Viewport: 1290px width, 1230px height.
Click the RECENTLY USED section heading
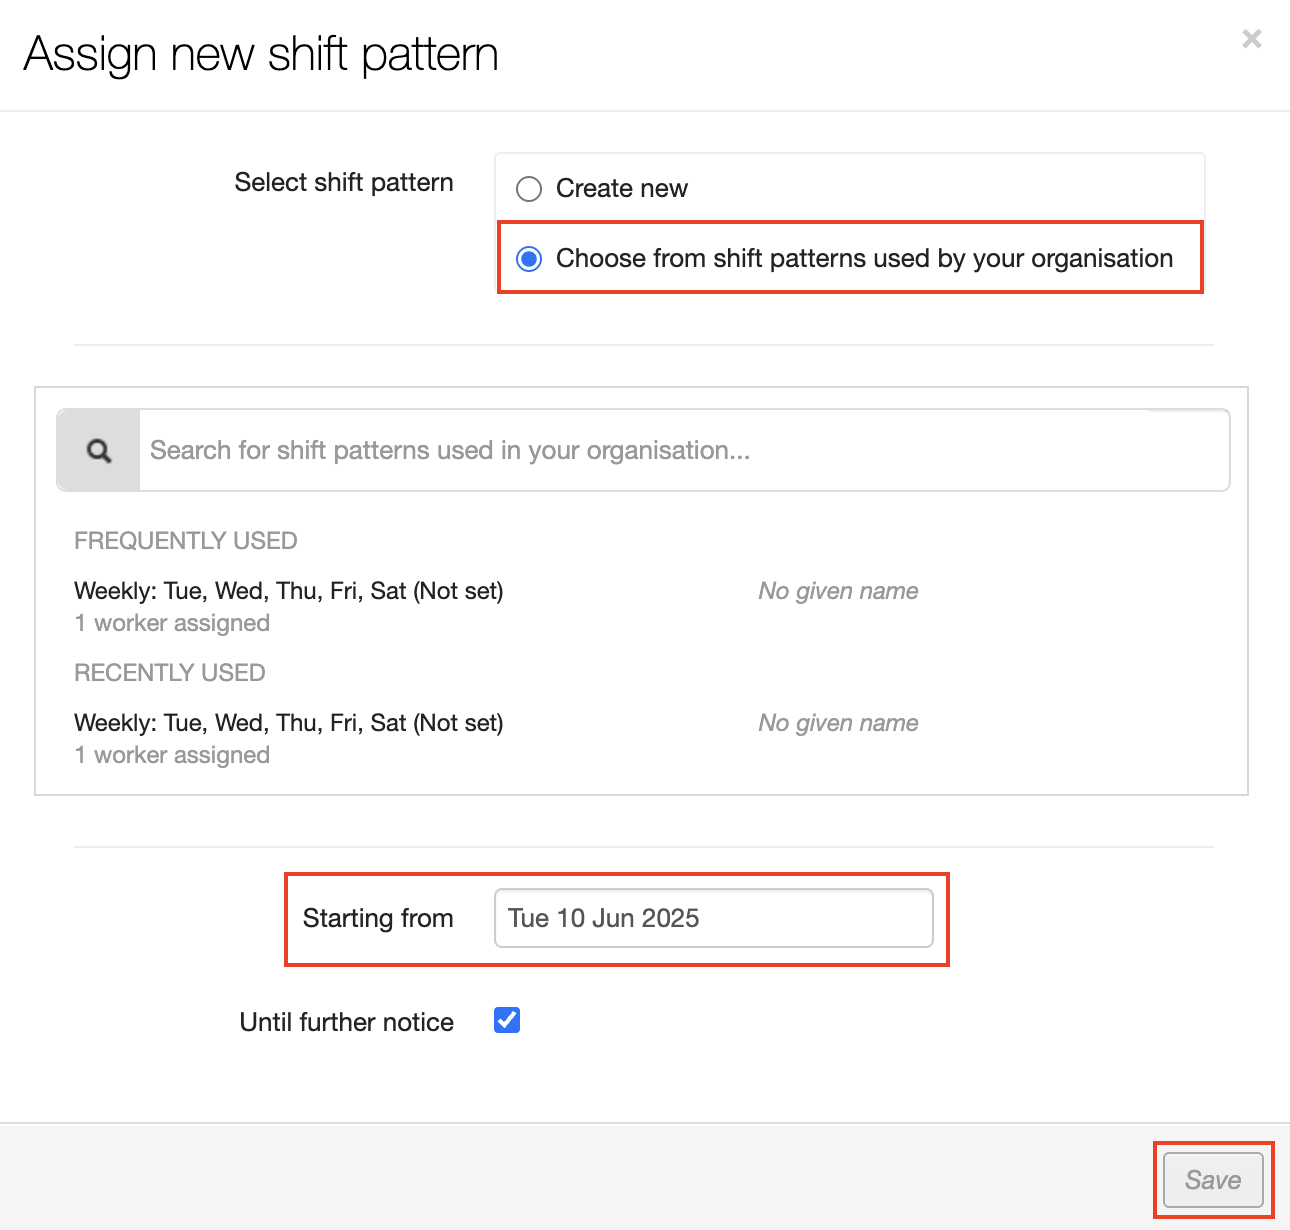(x=170, y=673)
